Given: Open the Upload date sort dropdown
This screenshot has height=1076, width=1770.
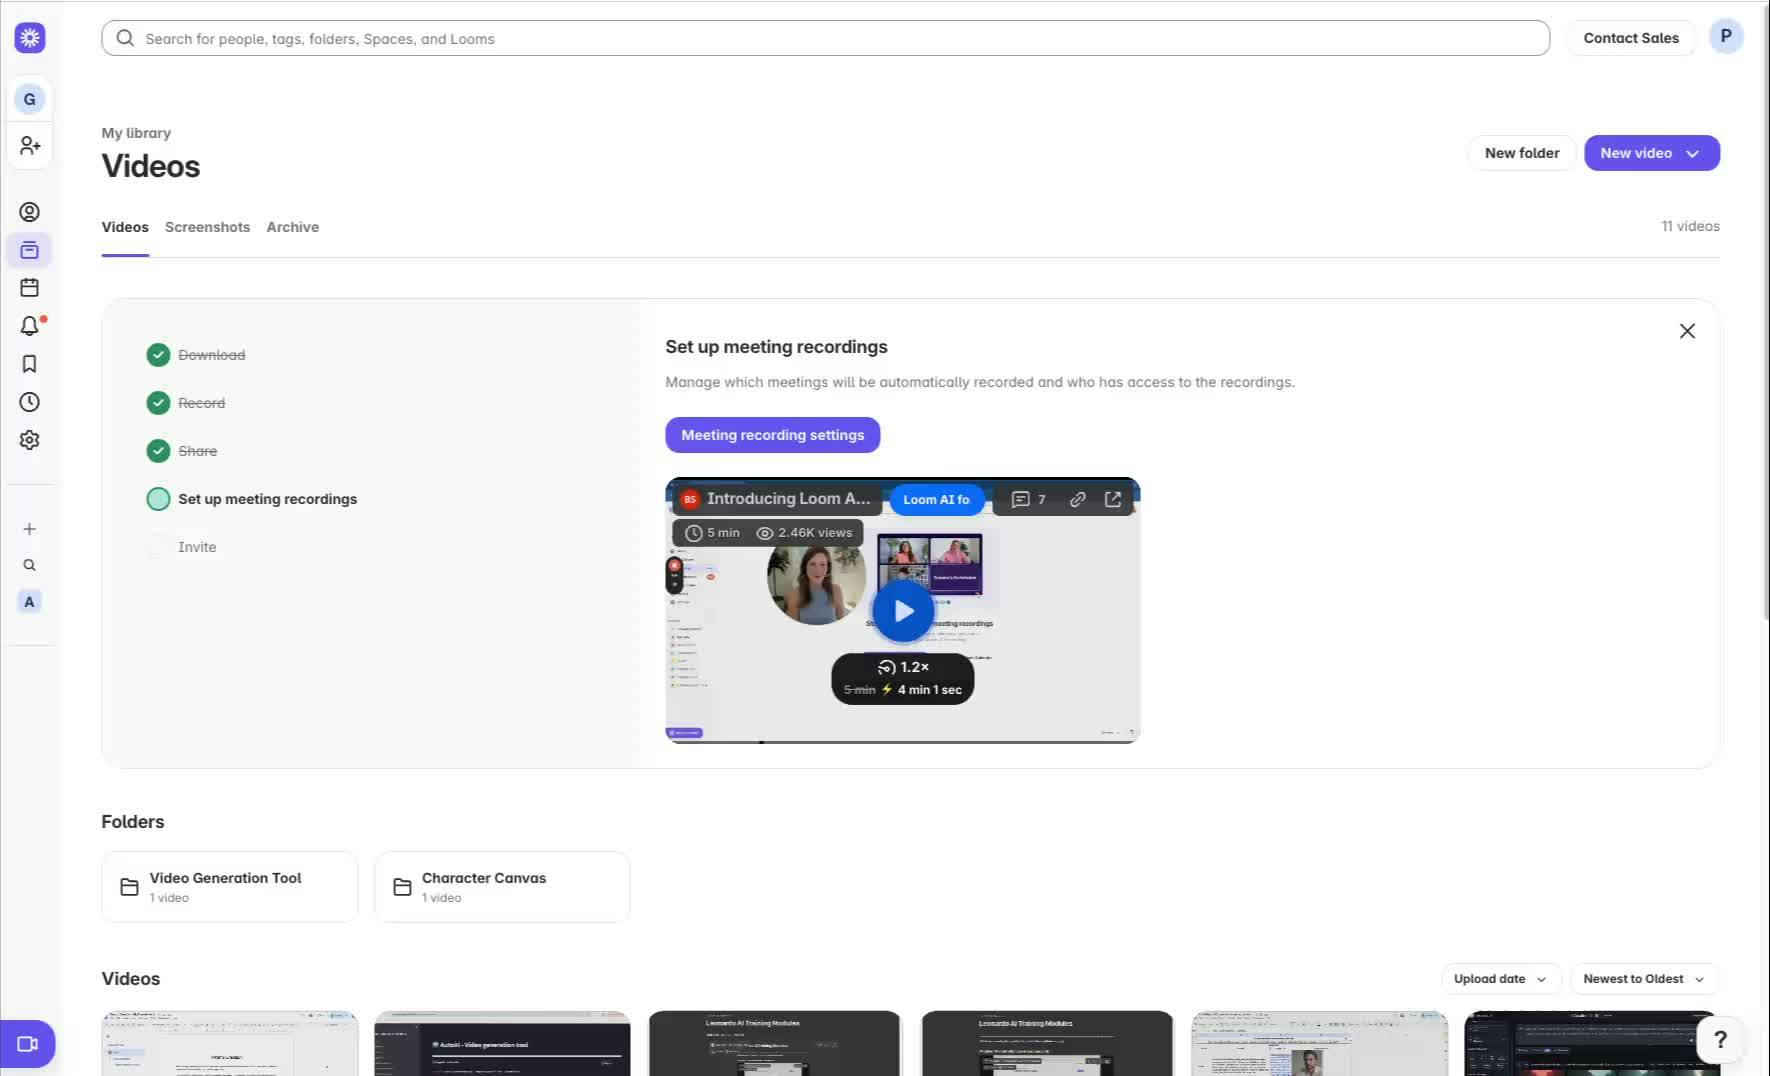Looking at the screenshot, I should [1500, 979].
